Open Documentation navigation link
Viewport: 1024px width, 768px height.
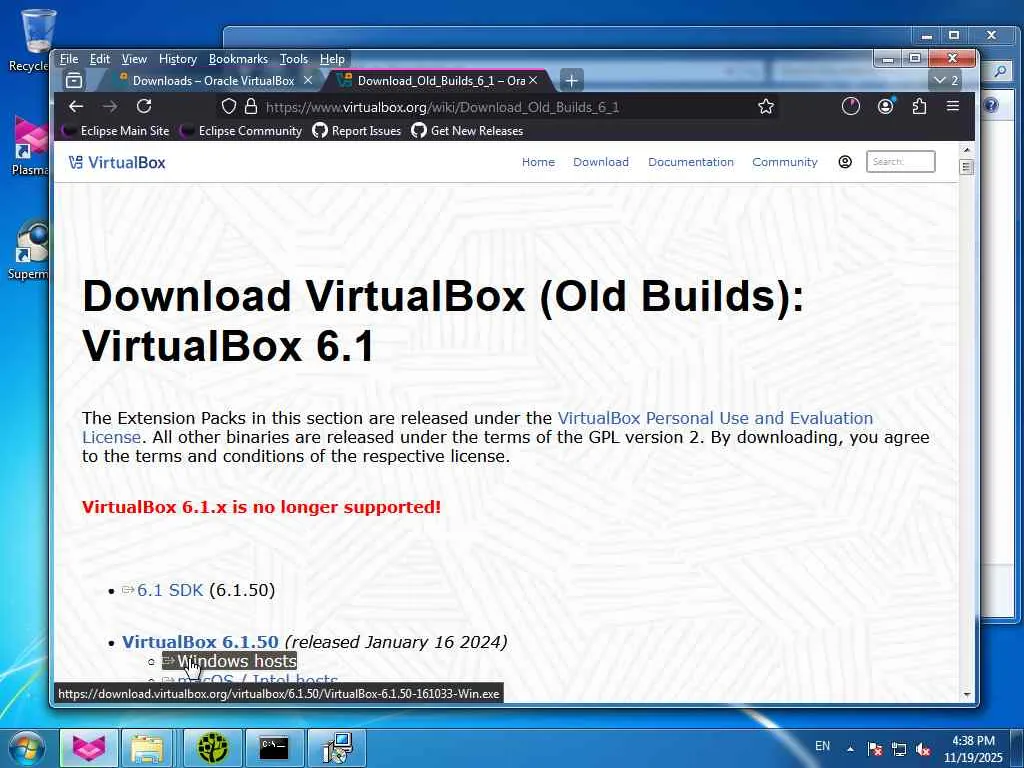click(x=691, y=162)
